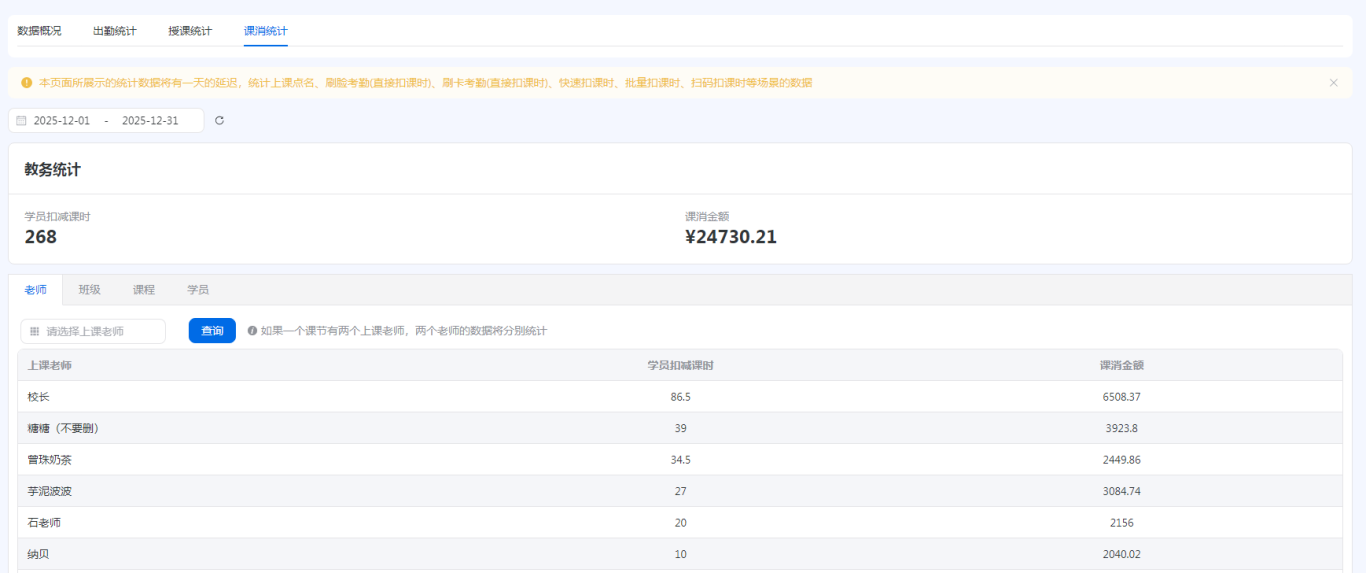Click the info icon next to 查询
Viewport: 1366px width, 573px height.
pos(252,331)
